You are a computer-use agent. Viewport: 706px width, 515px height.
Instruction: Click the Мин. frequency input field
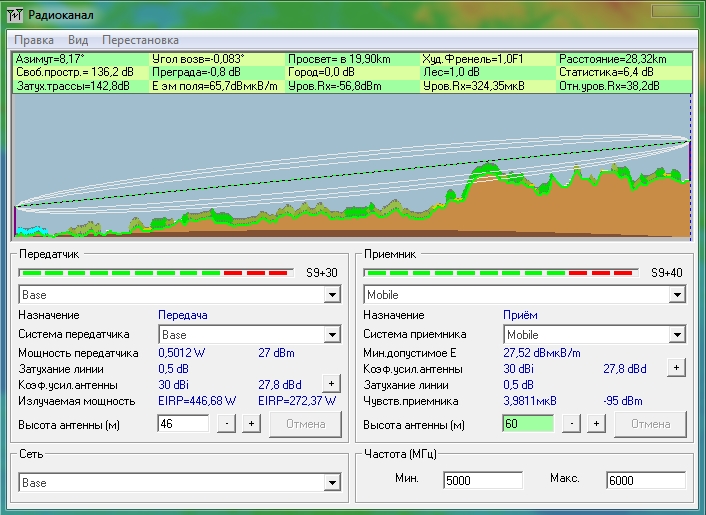(483, 480)
